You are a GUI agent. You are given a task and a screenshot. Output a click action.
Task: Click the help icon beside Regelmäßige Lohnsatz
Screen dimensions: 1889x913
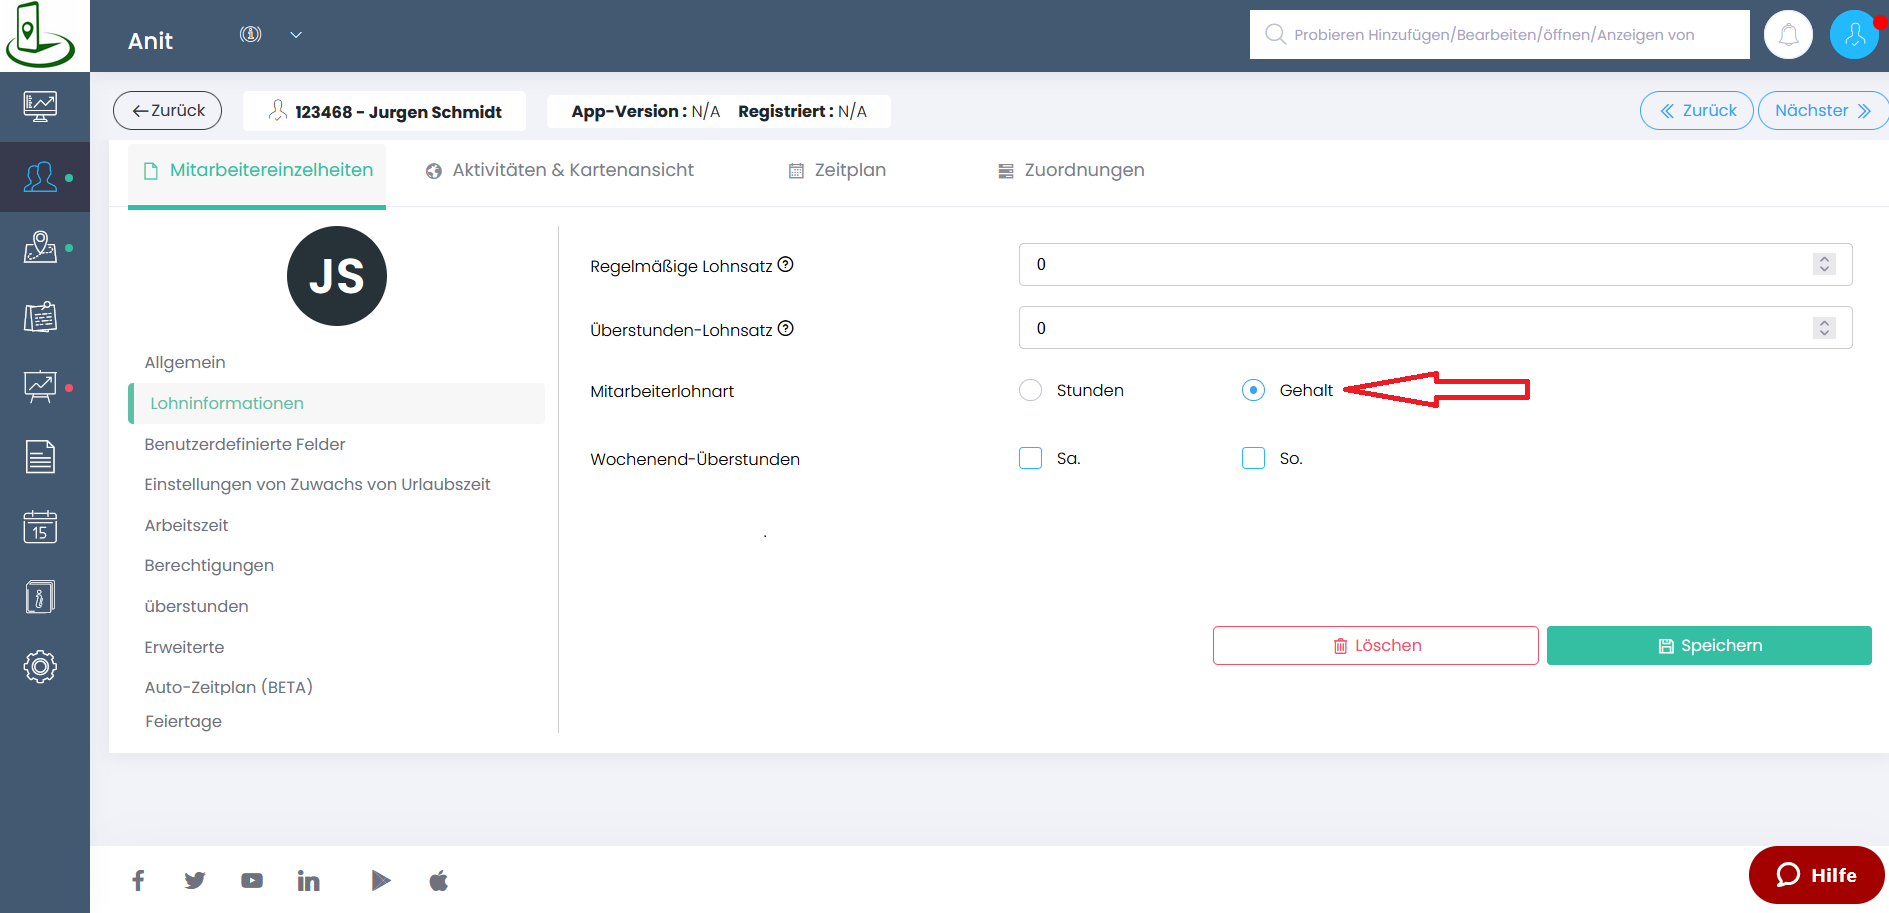tap(786, 265)
